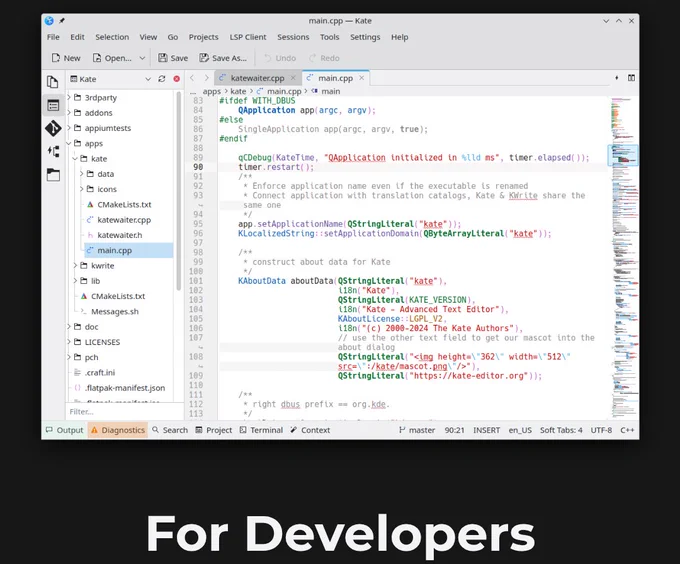Toggle the Project tool view
The image size is (680, 564).
[x=214, y=430]
